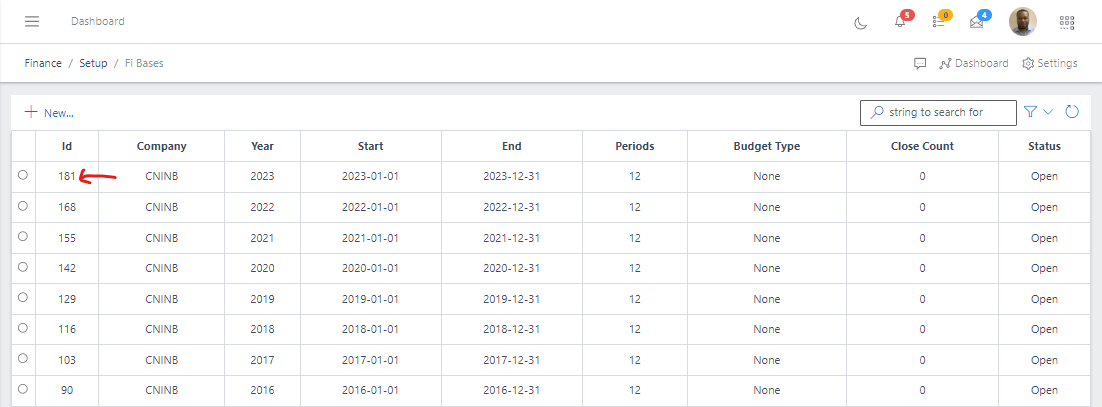1102x407 pixels.
Task: Click Fi Bases breadcrumb
Action: coord(144,63)
